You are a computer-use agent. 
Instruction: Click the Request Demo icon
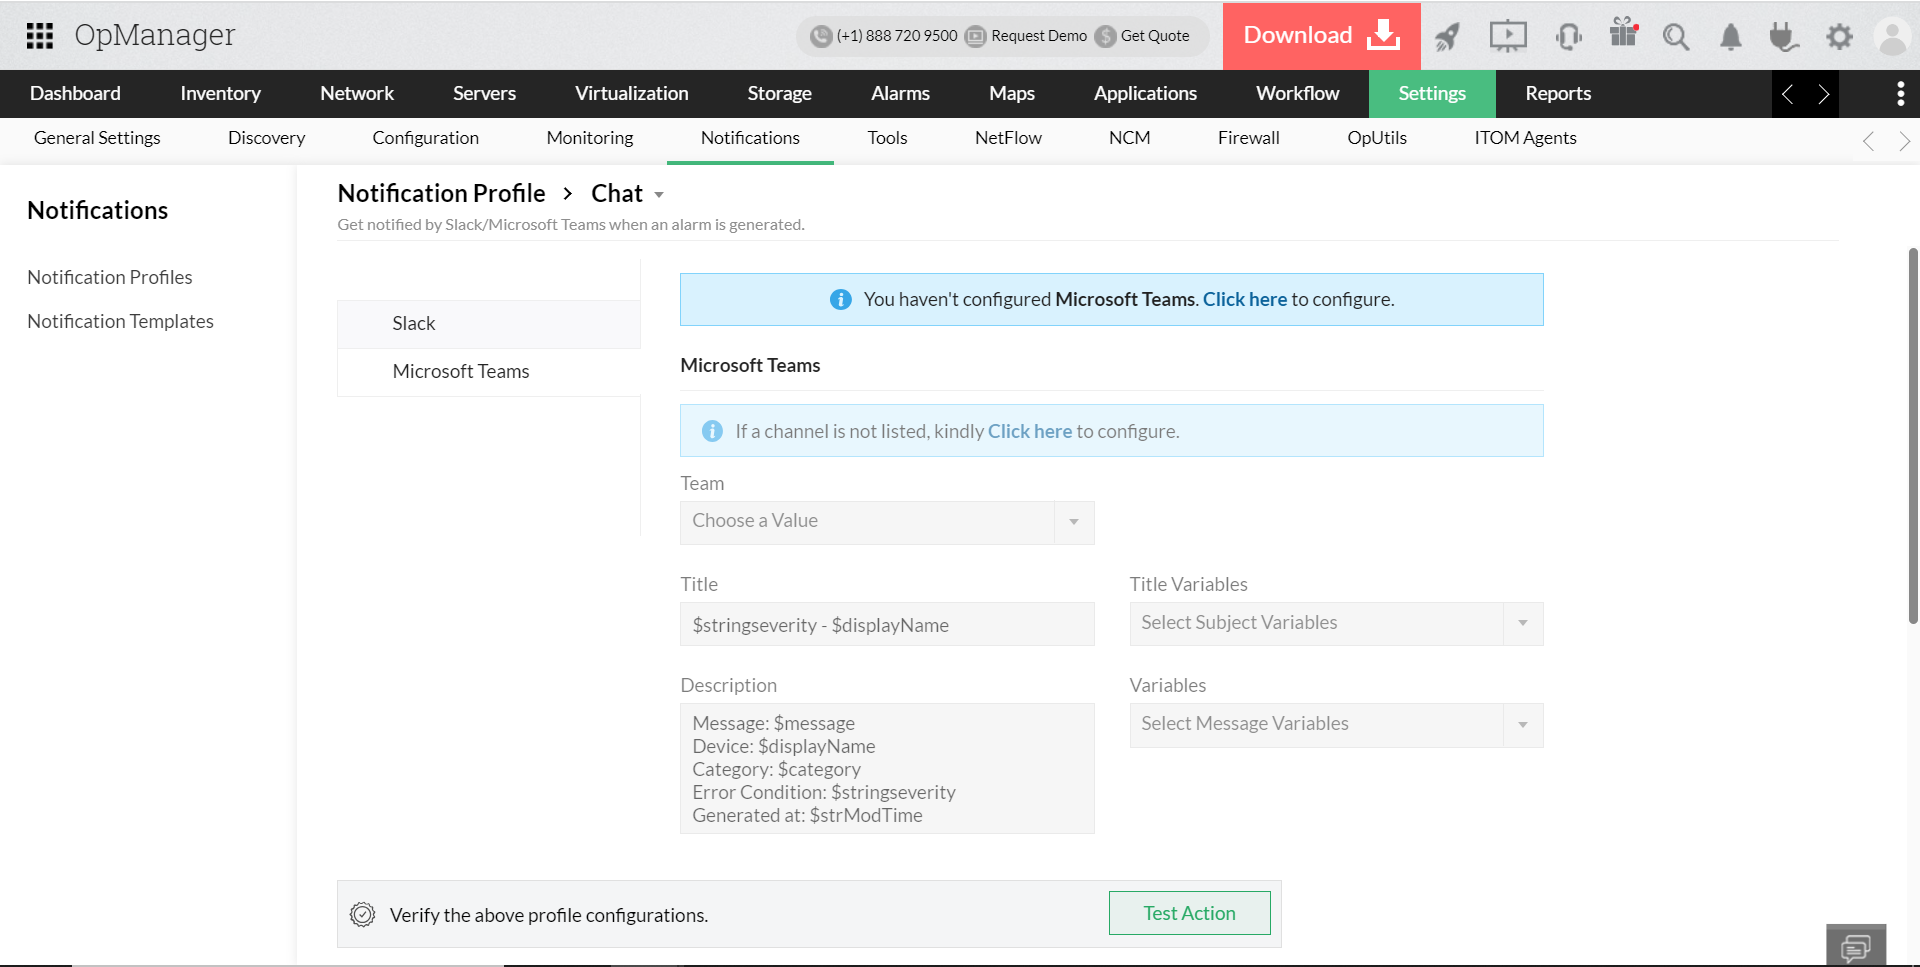pos(976,36)
